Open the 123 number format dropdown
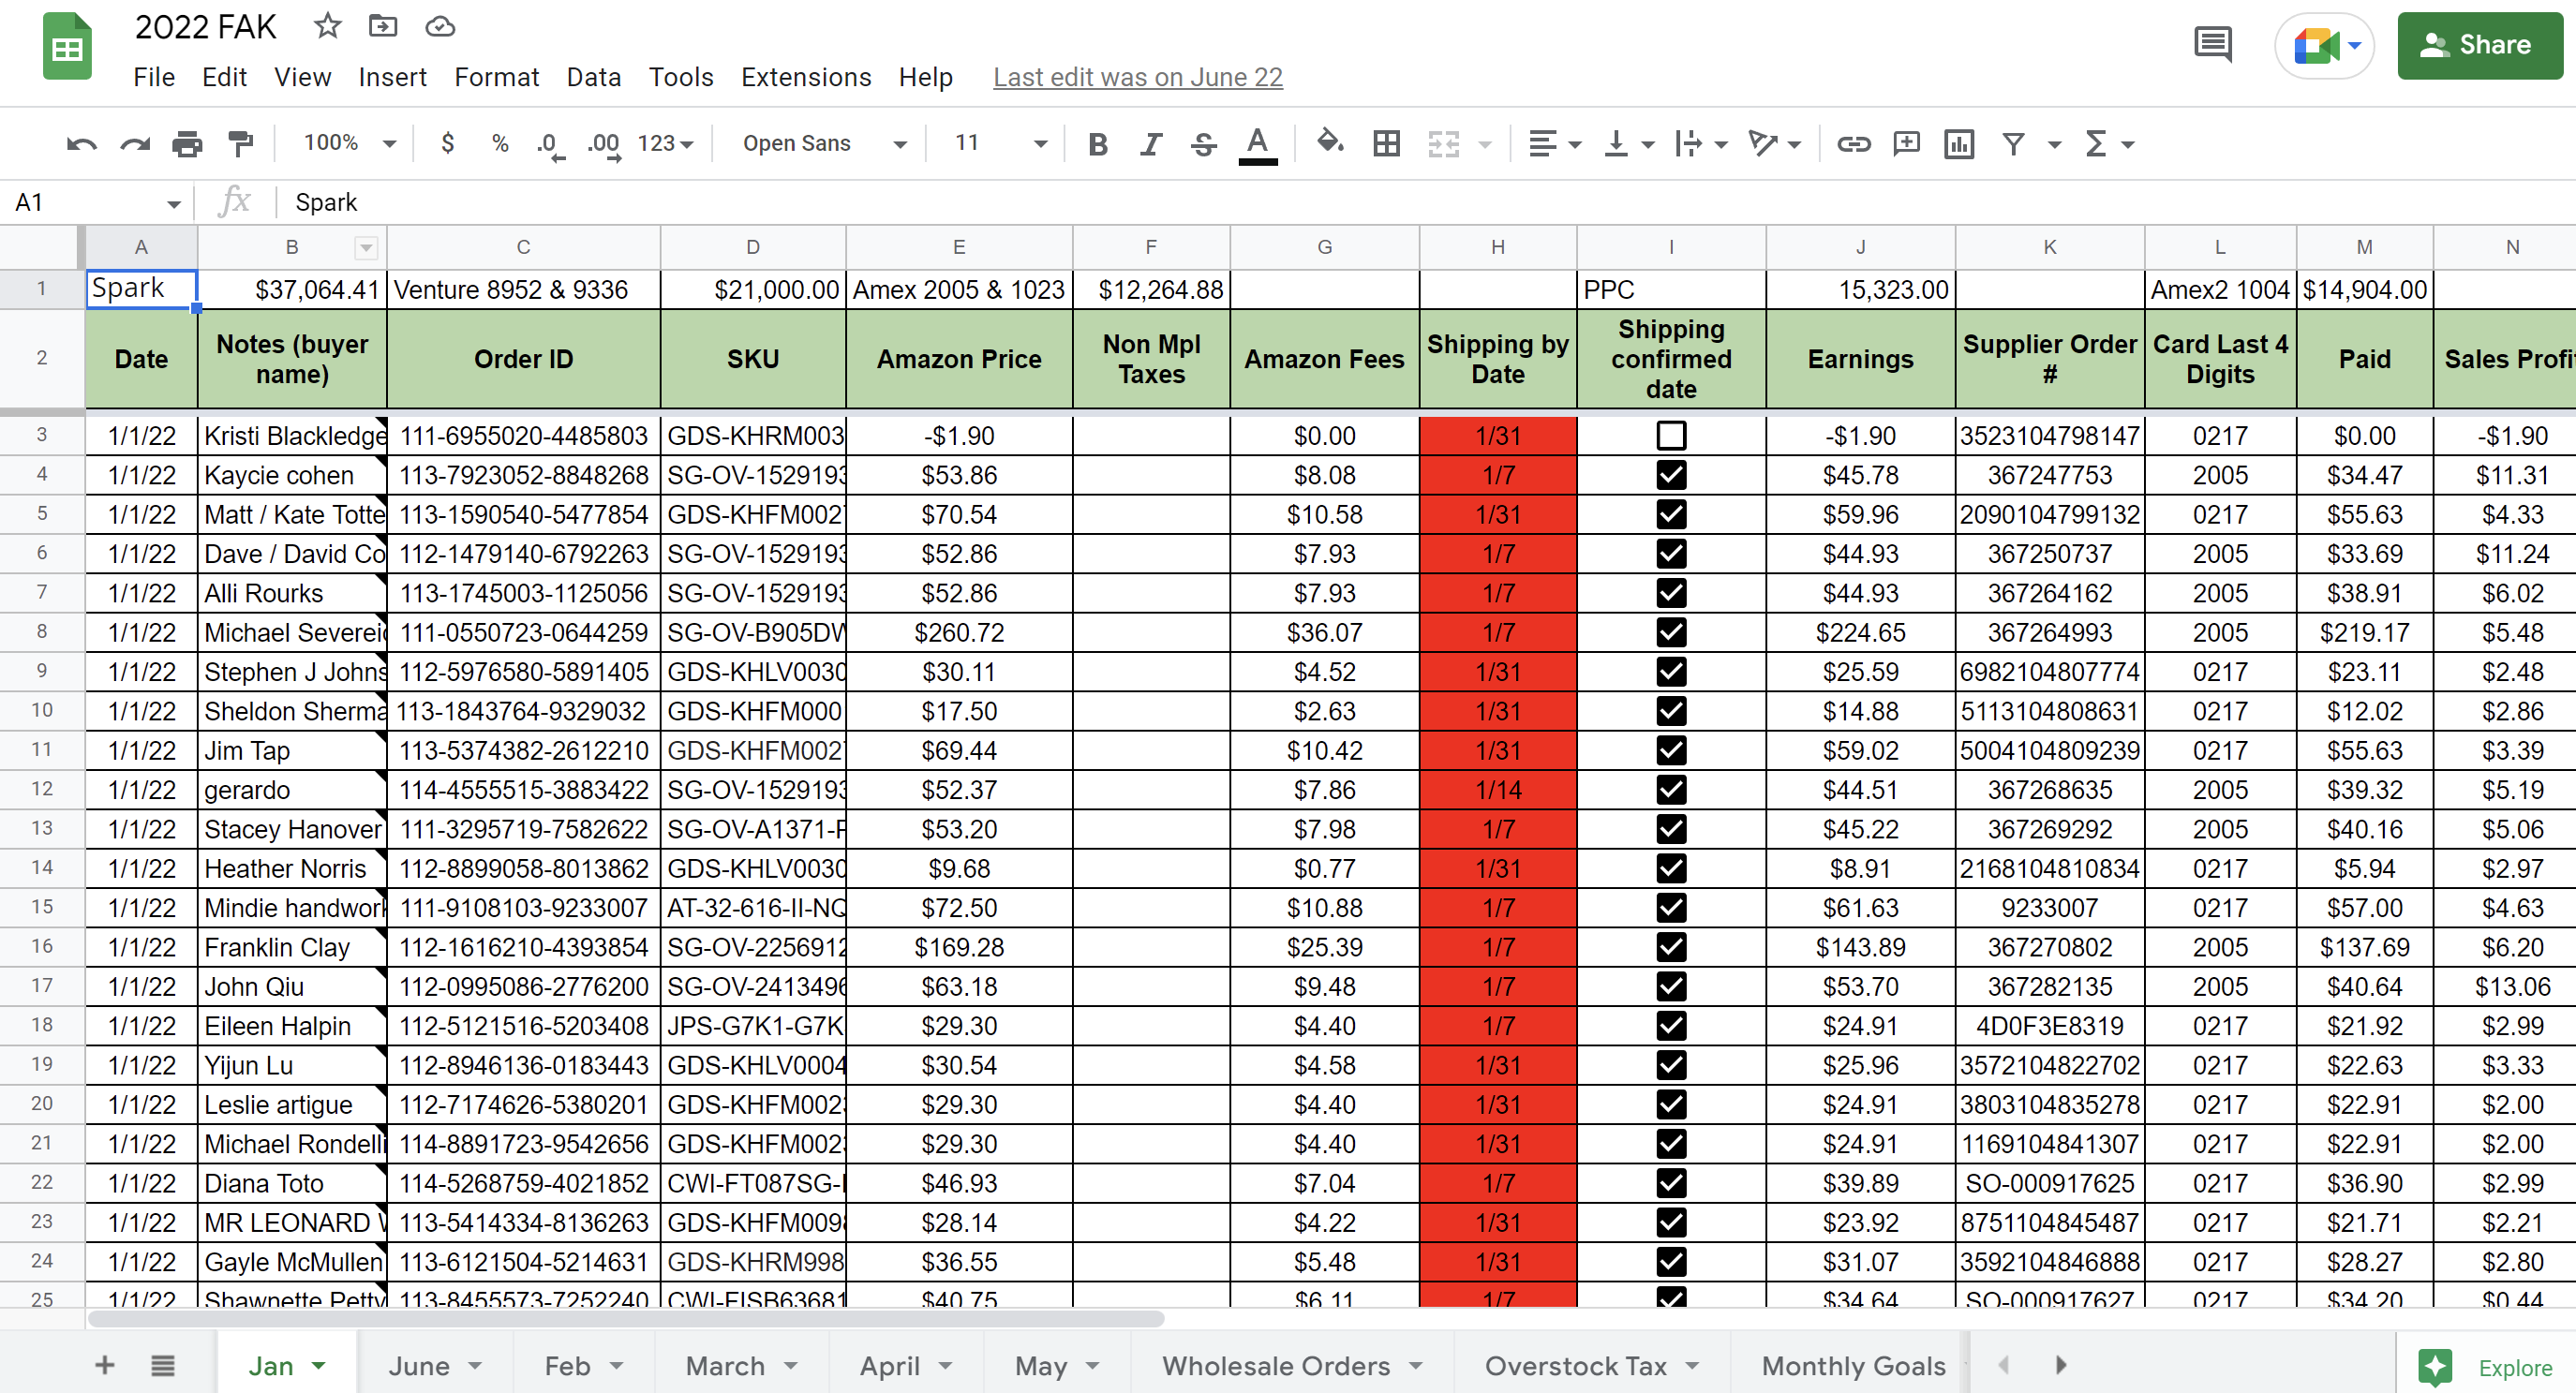 [x=665, y=144]
